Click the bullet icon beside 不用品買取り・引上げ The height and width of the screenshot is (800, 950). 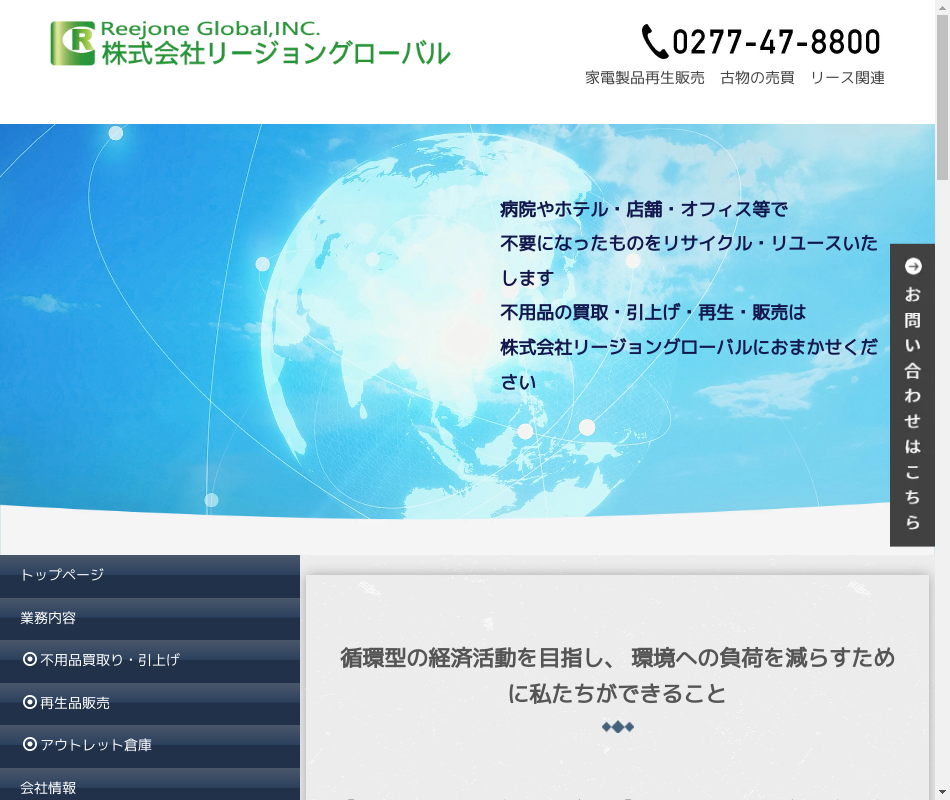[x=30, y=659]
